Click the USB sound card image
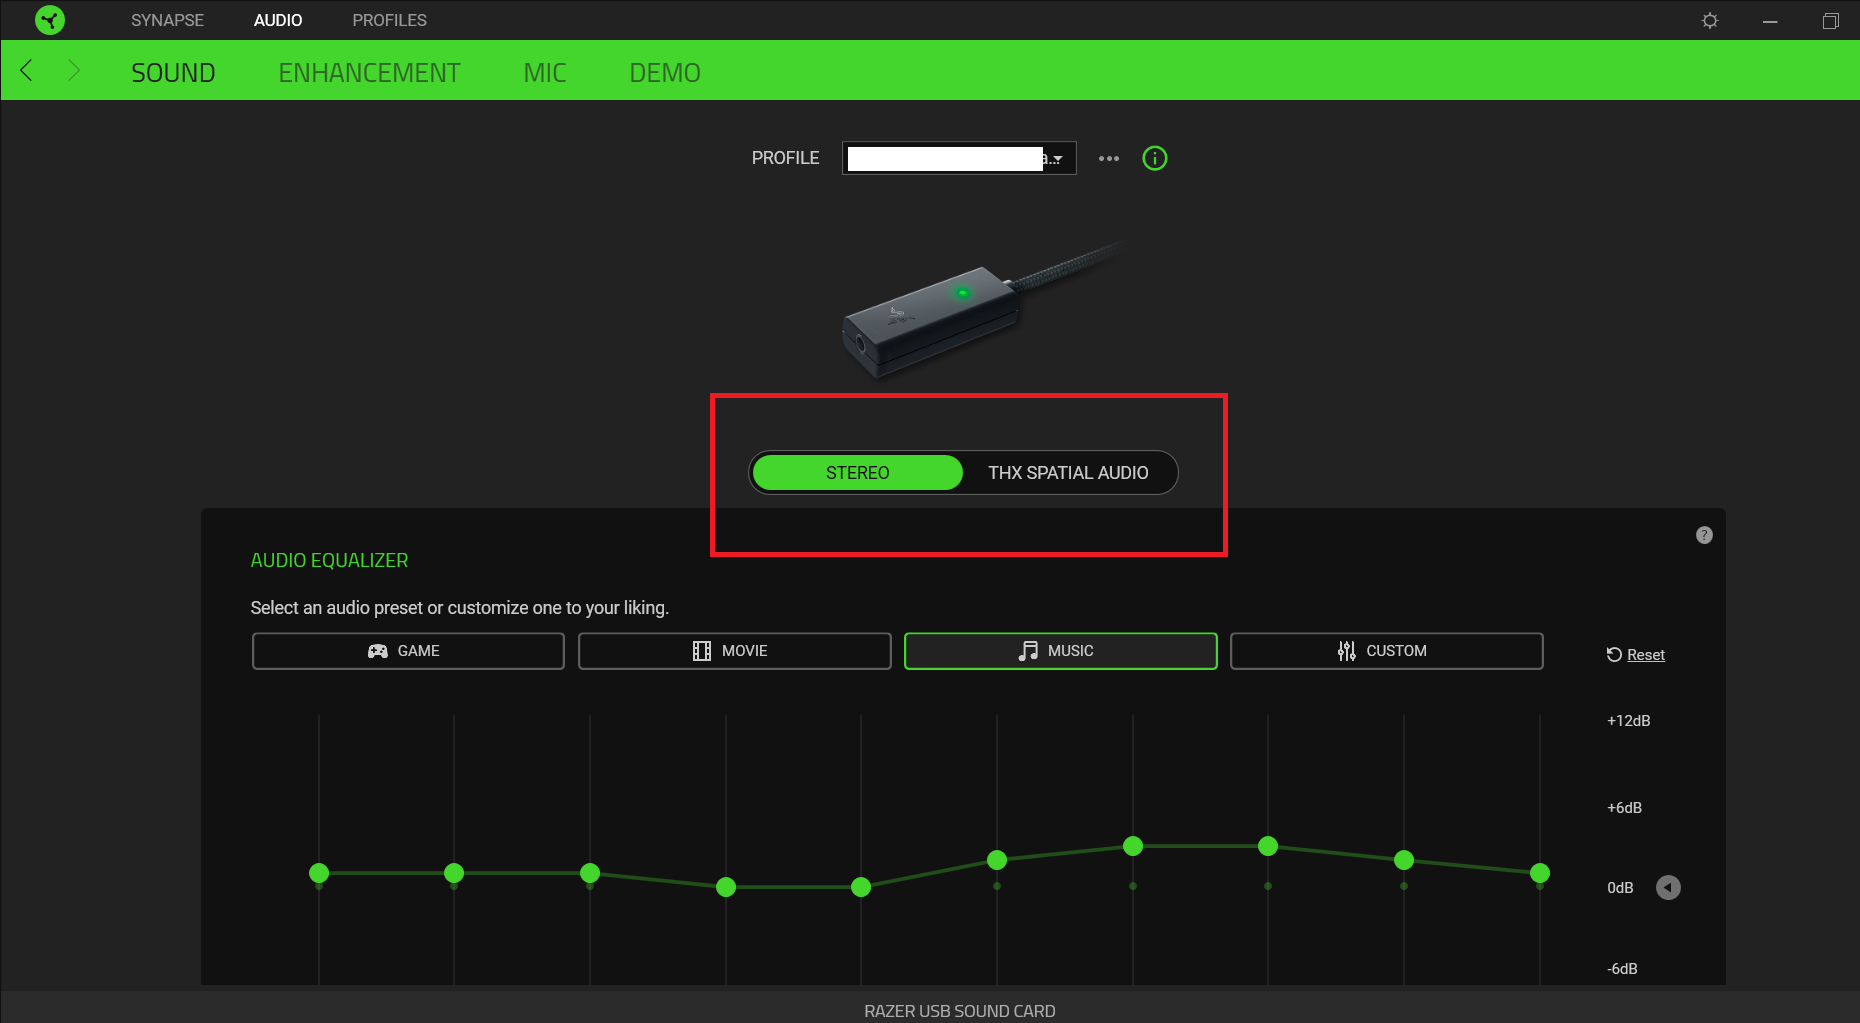Viewport: 1860px width, 1023px height. [983, 308]
